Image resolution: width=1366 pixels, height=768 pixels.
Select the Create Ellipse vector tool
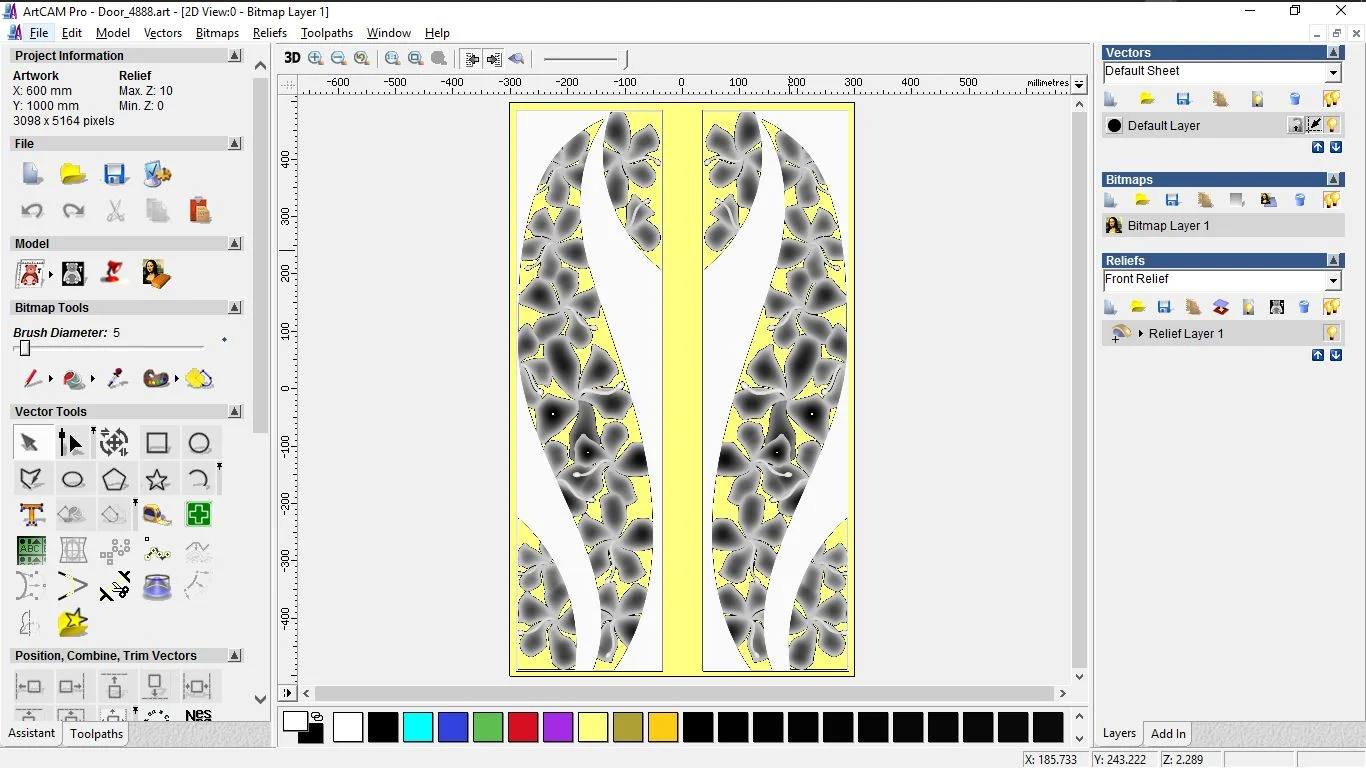pyautogui.click(x=73, y=480)
